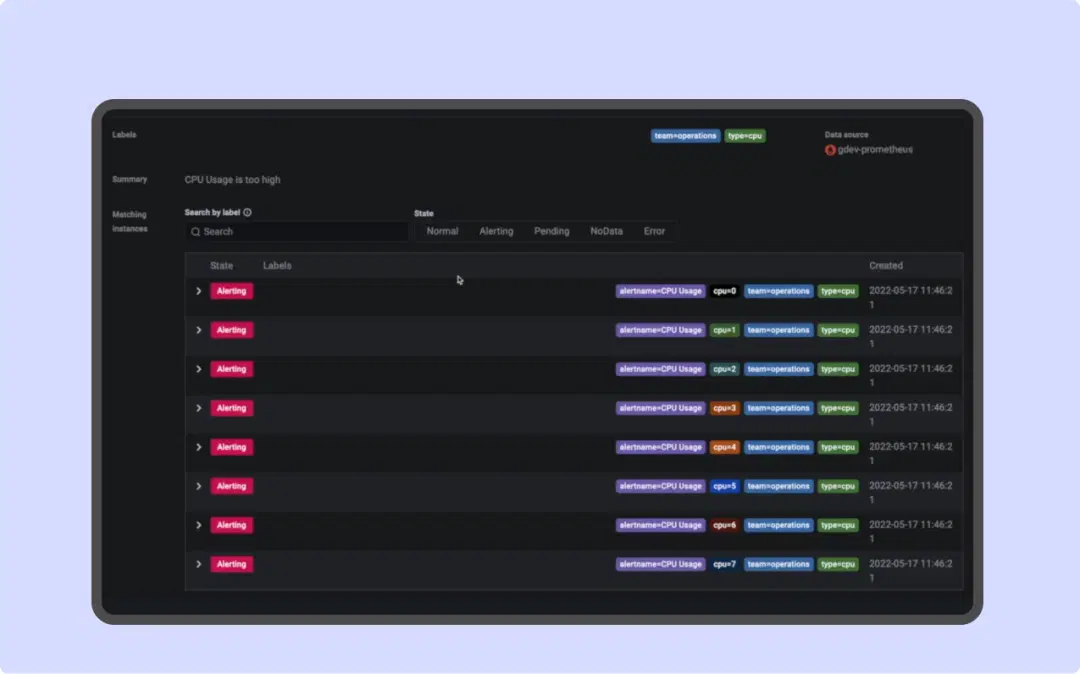Expand the first alert instance row

pos(198,291)
